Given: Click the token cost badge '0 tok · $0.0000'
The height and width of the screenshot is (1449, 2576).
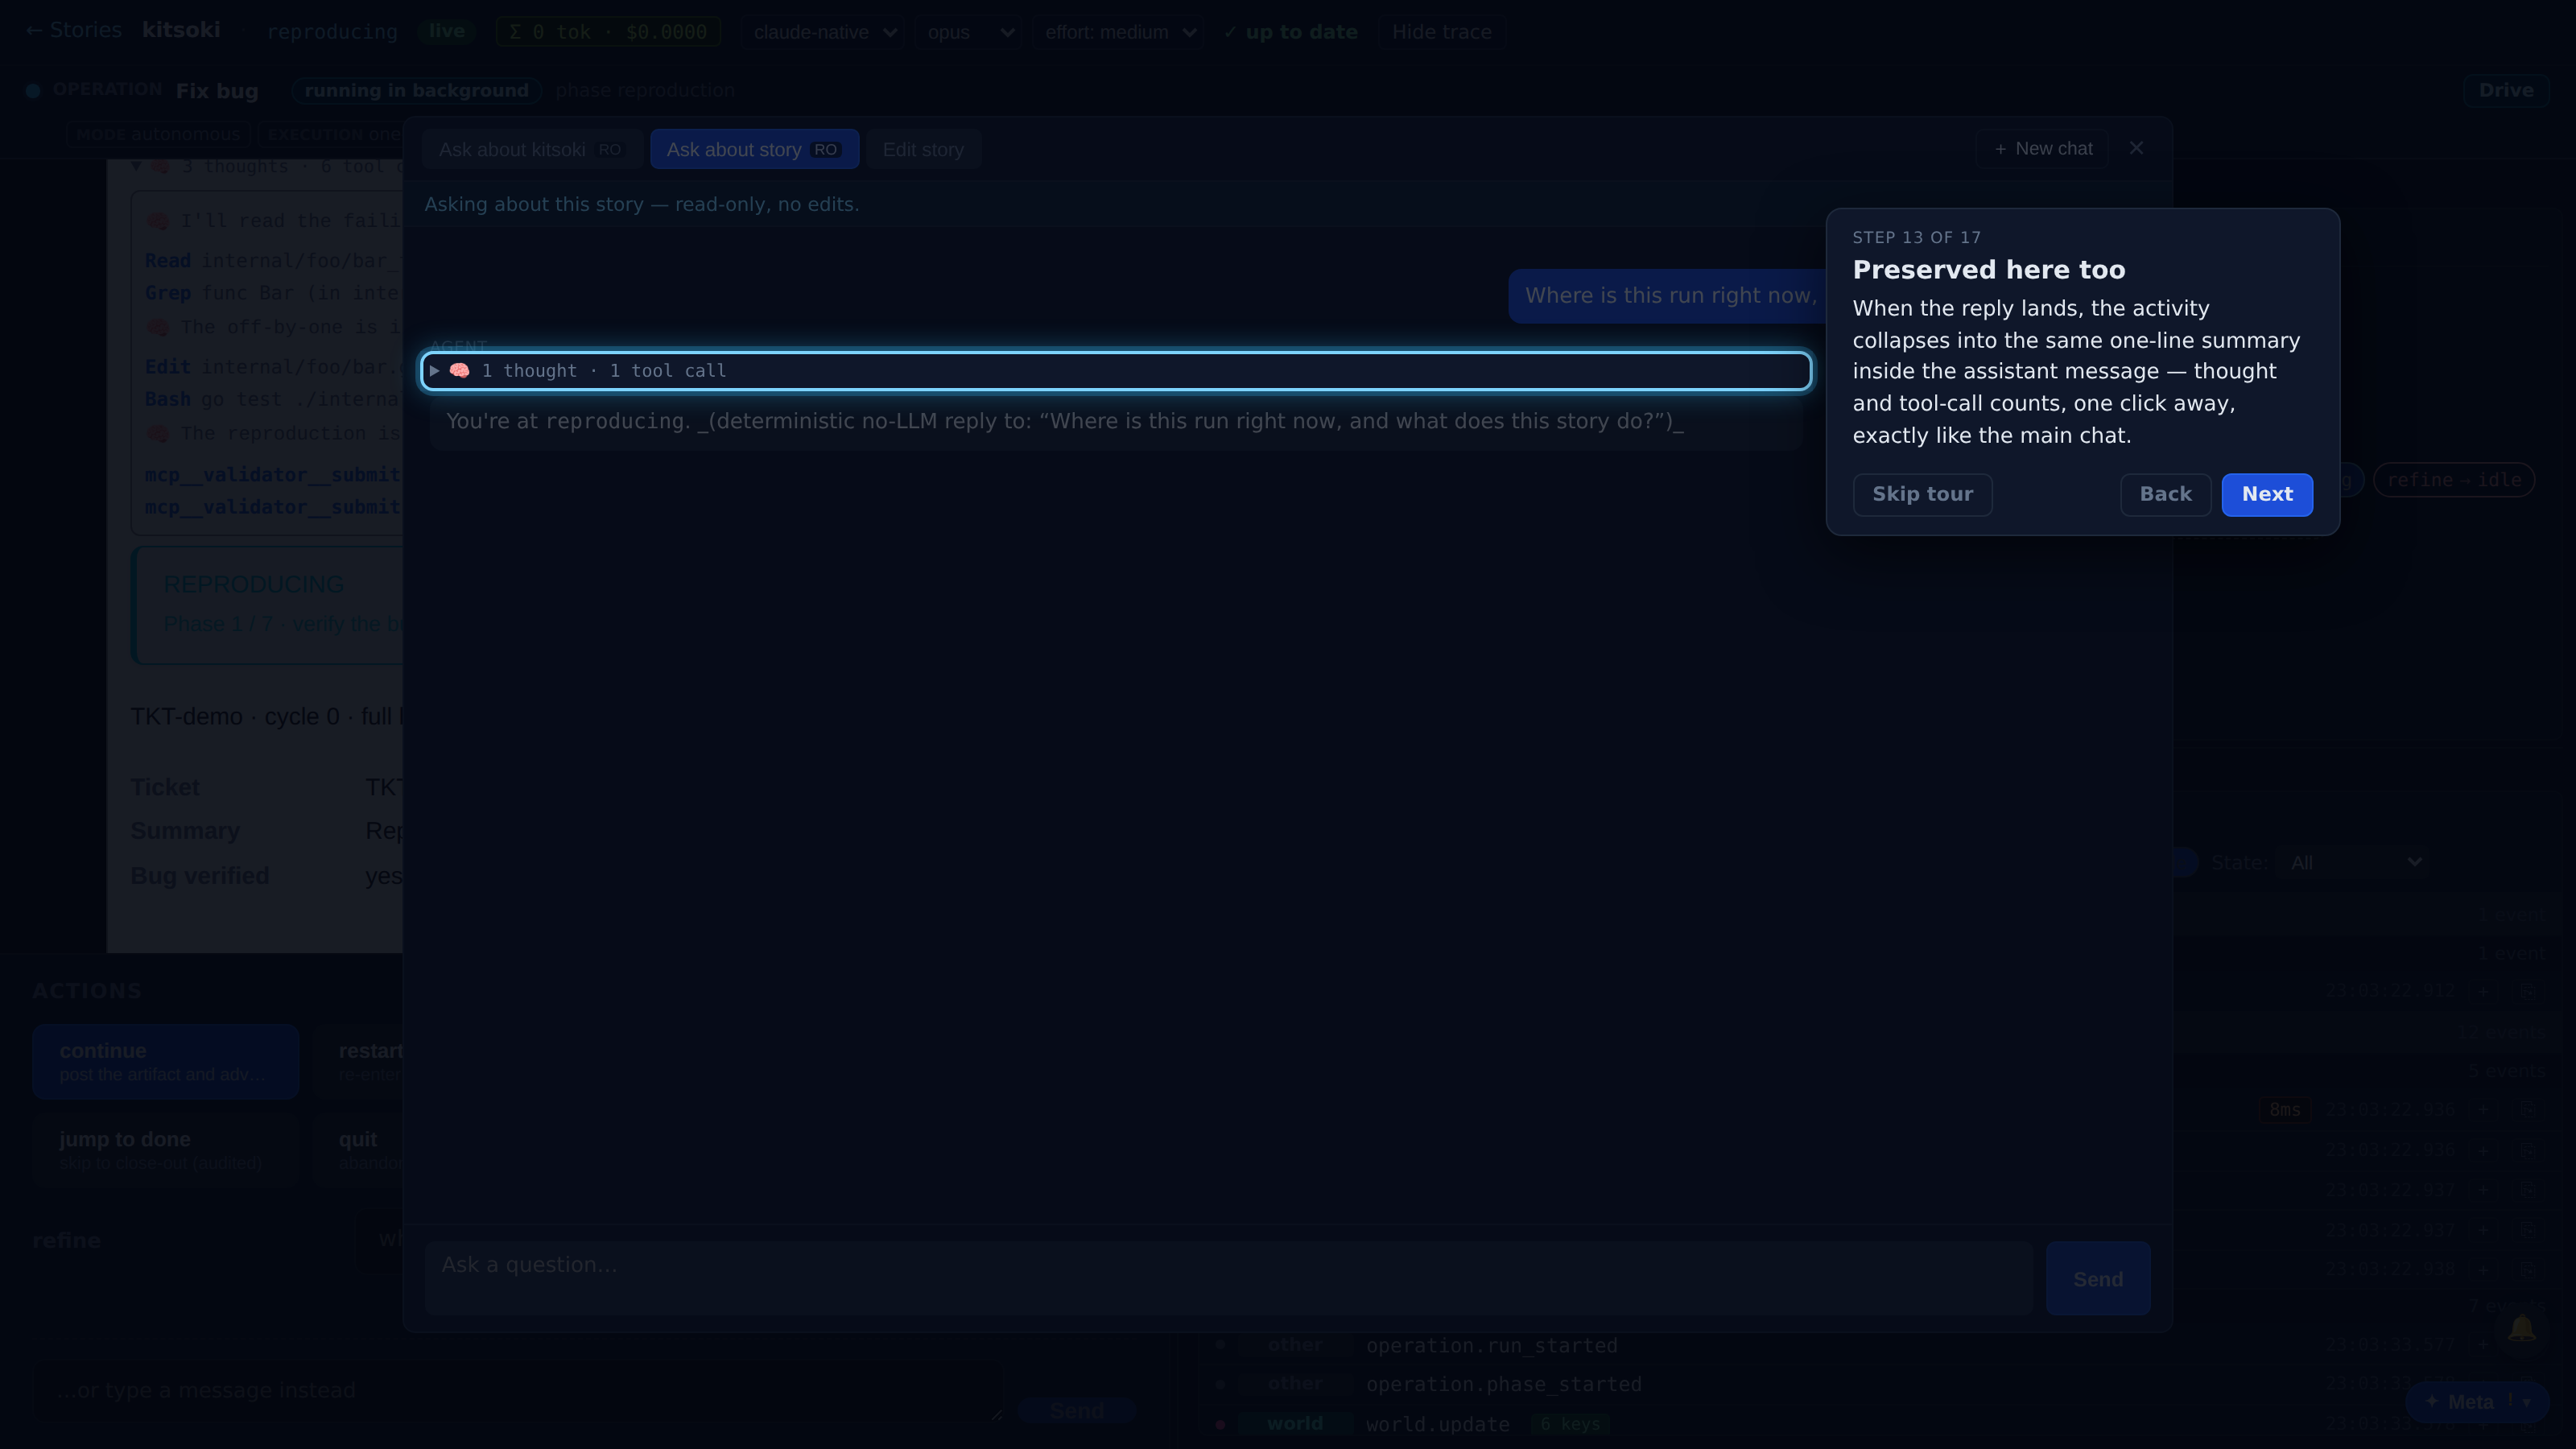Looking at the screenshot, I should click(x=608, y=32).
